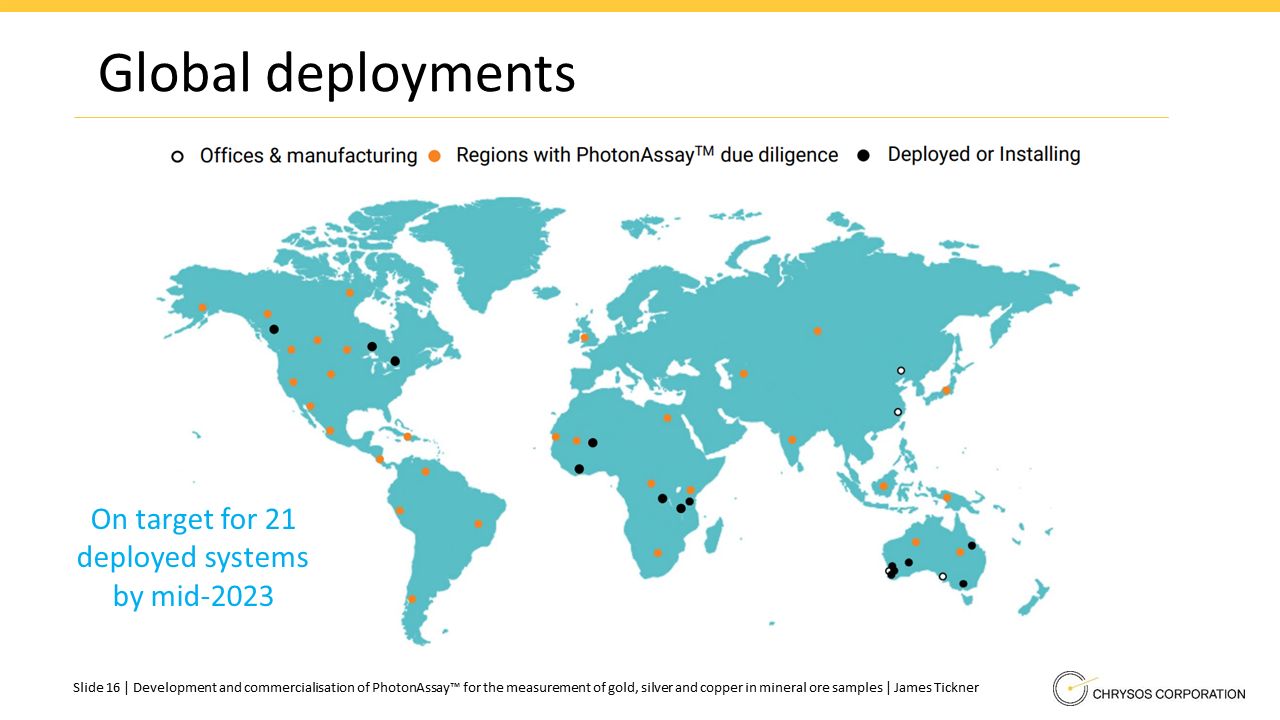Select the orange dot on the United Kingdom
The height and width of the screenshot is (720, 1280).
click(x=585, y=338)
